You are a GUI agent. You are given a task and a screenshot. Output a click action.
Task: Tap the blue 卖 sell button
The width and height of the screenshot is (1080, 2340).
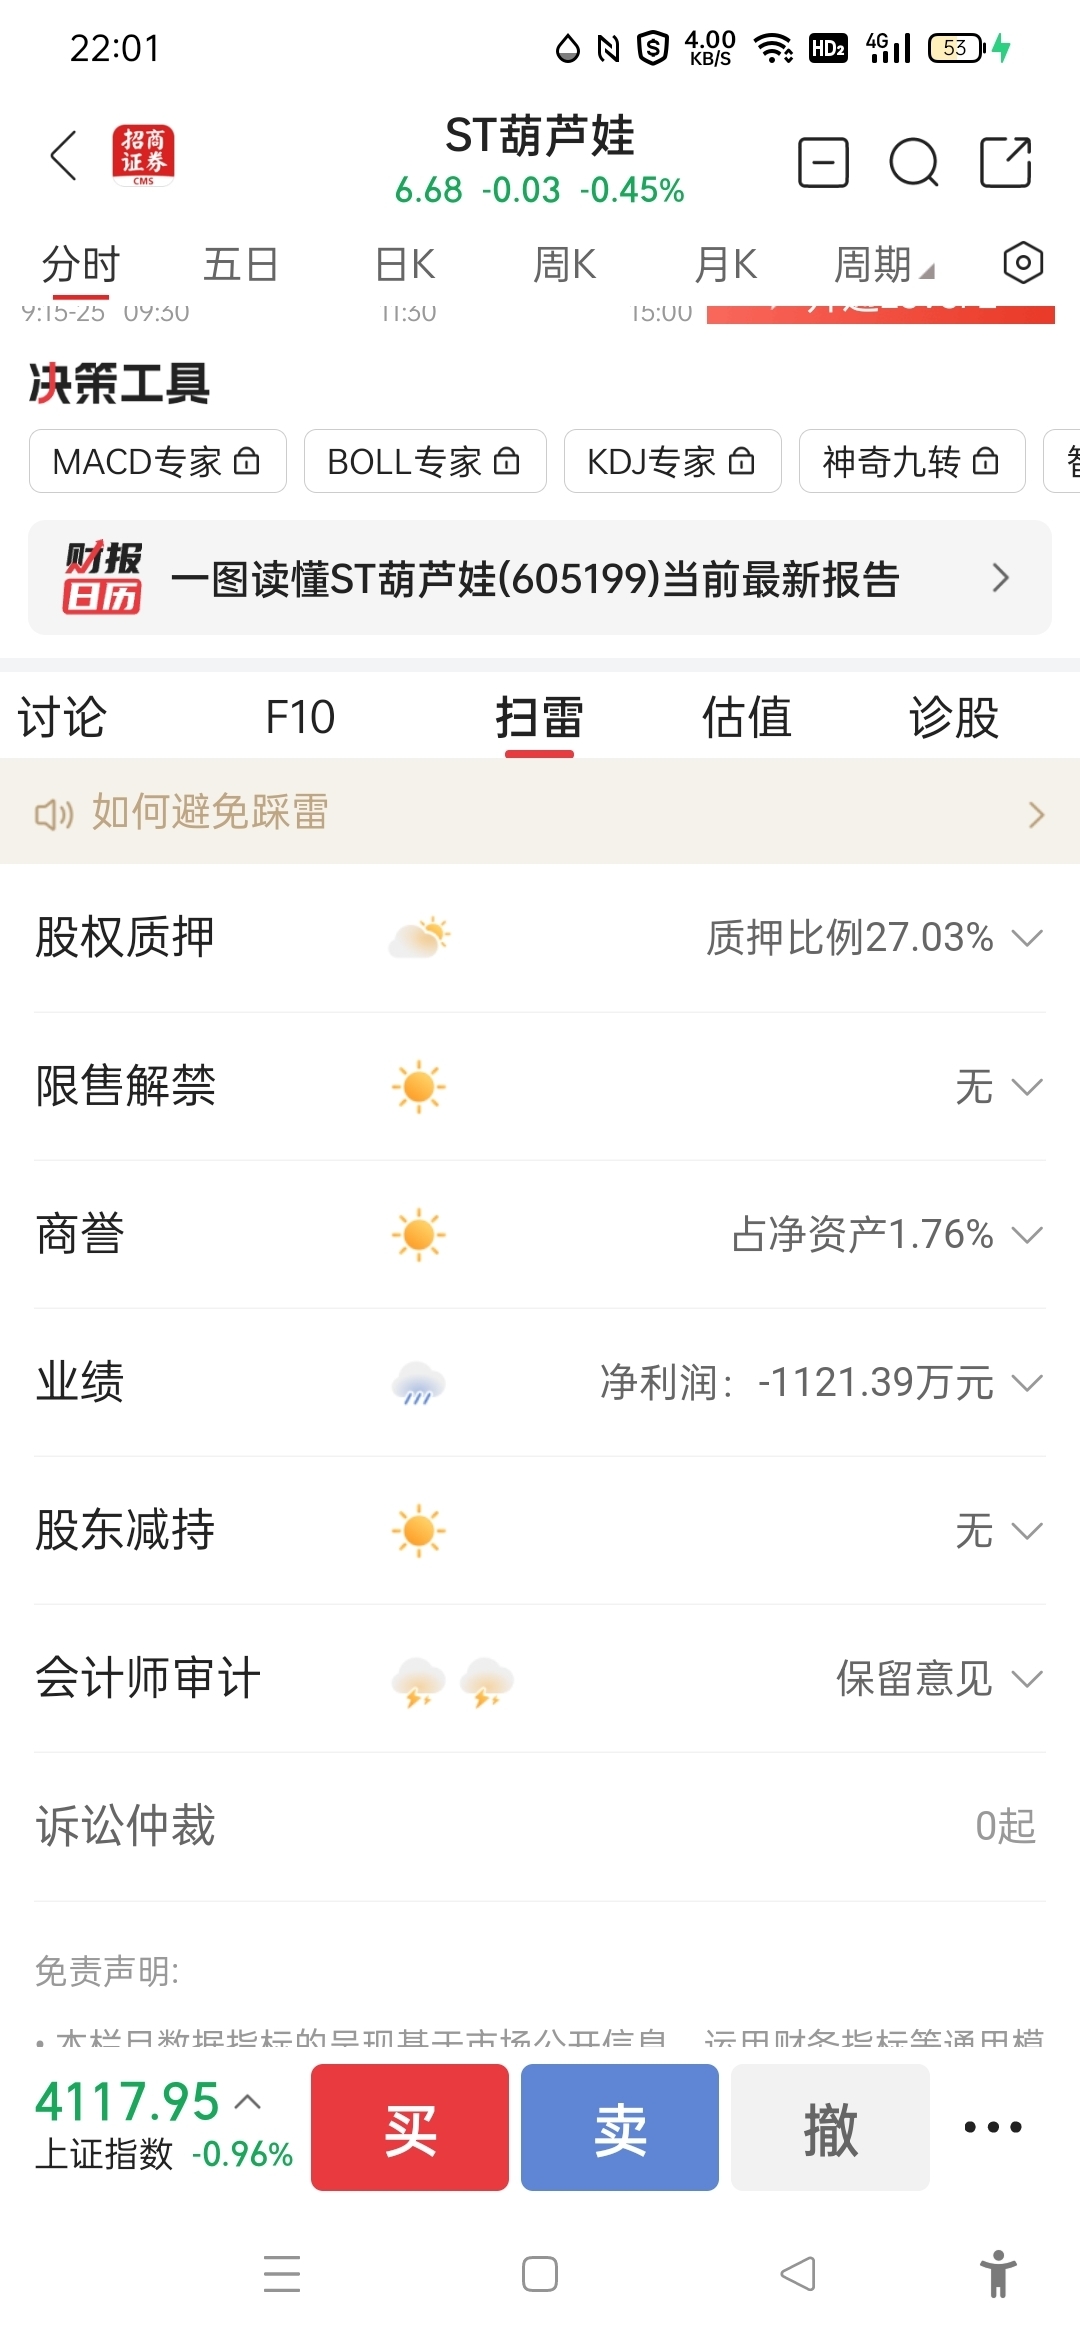click(620, 2127)
